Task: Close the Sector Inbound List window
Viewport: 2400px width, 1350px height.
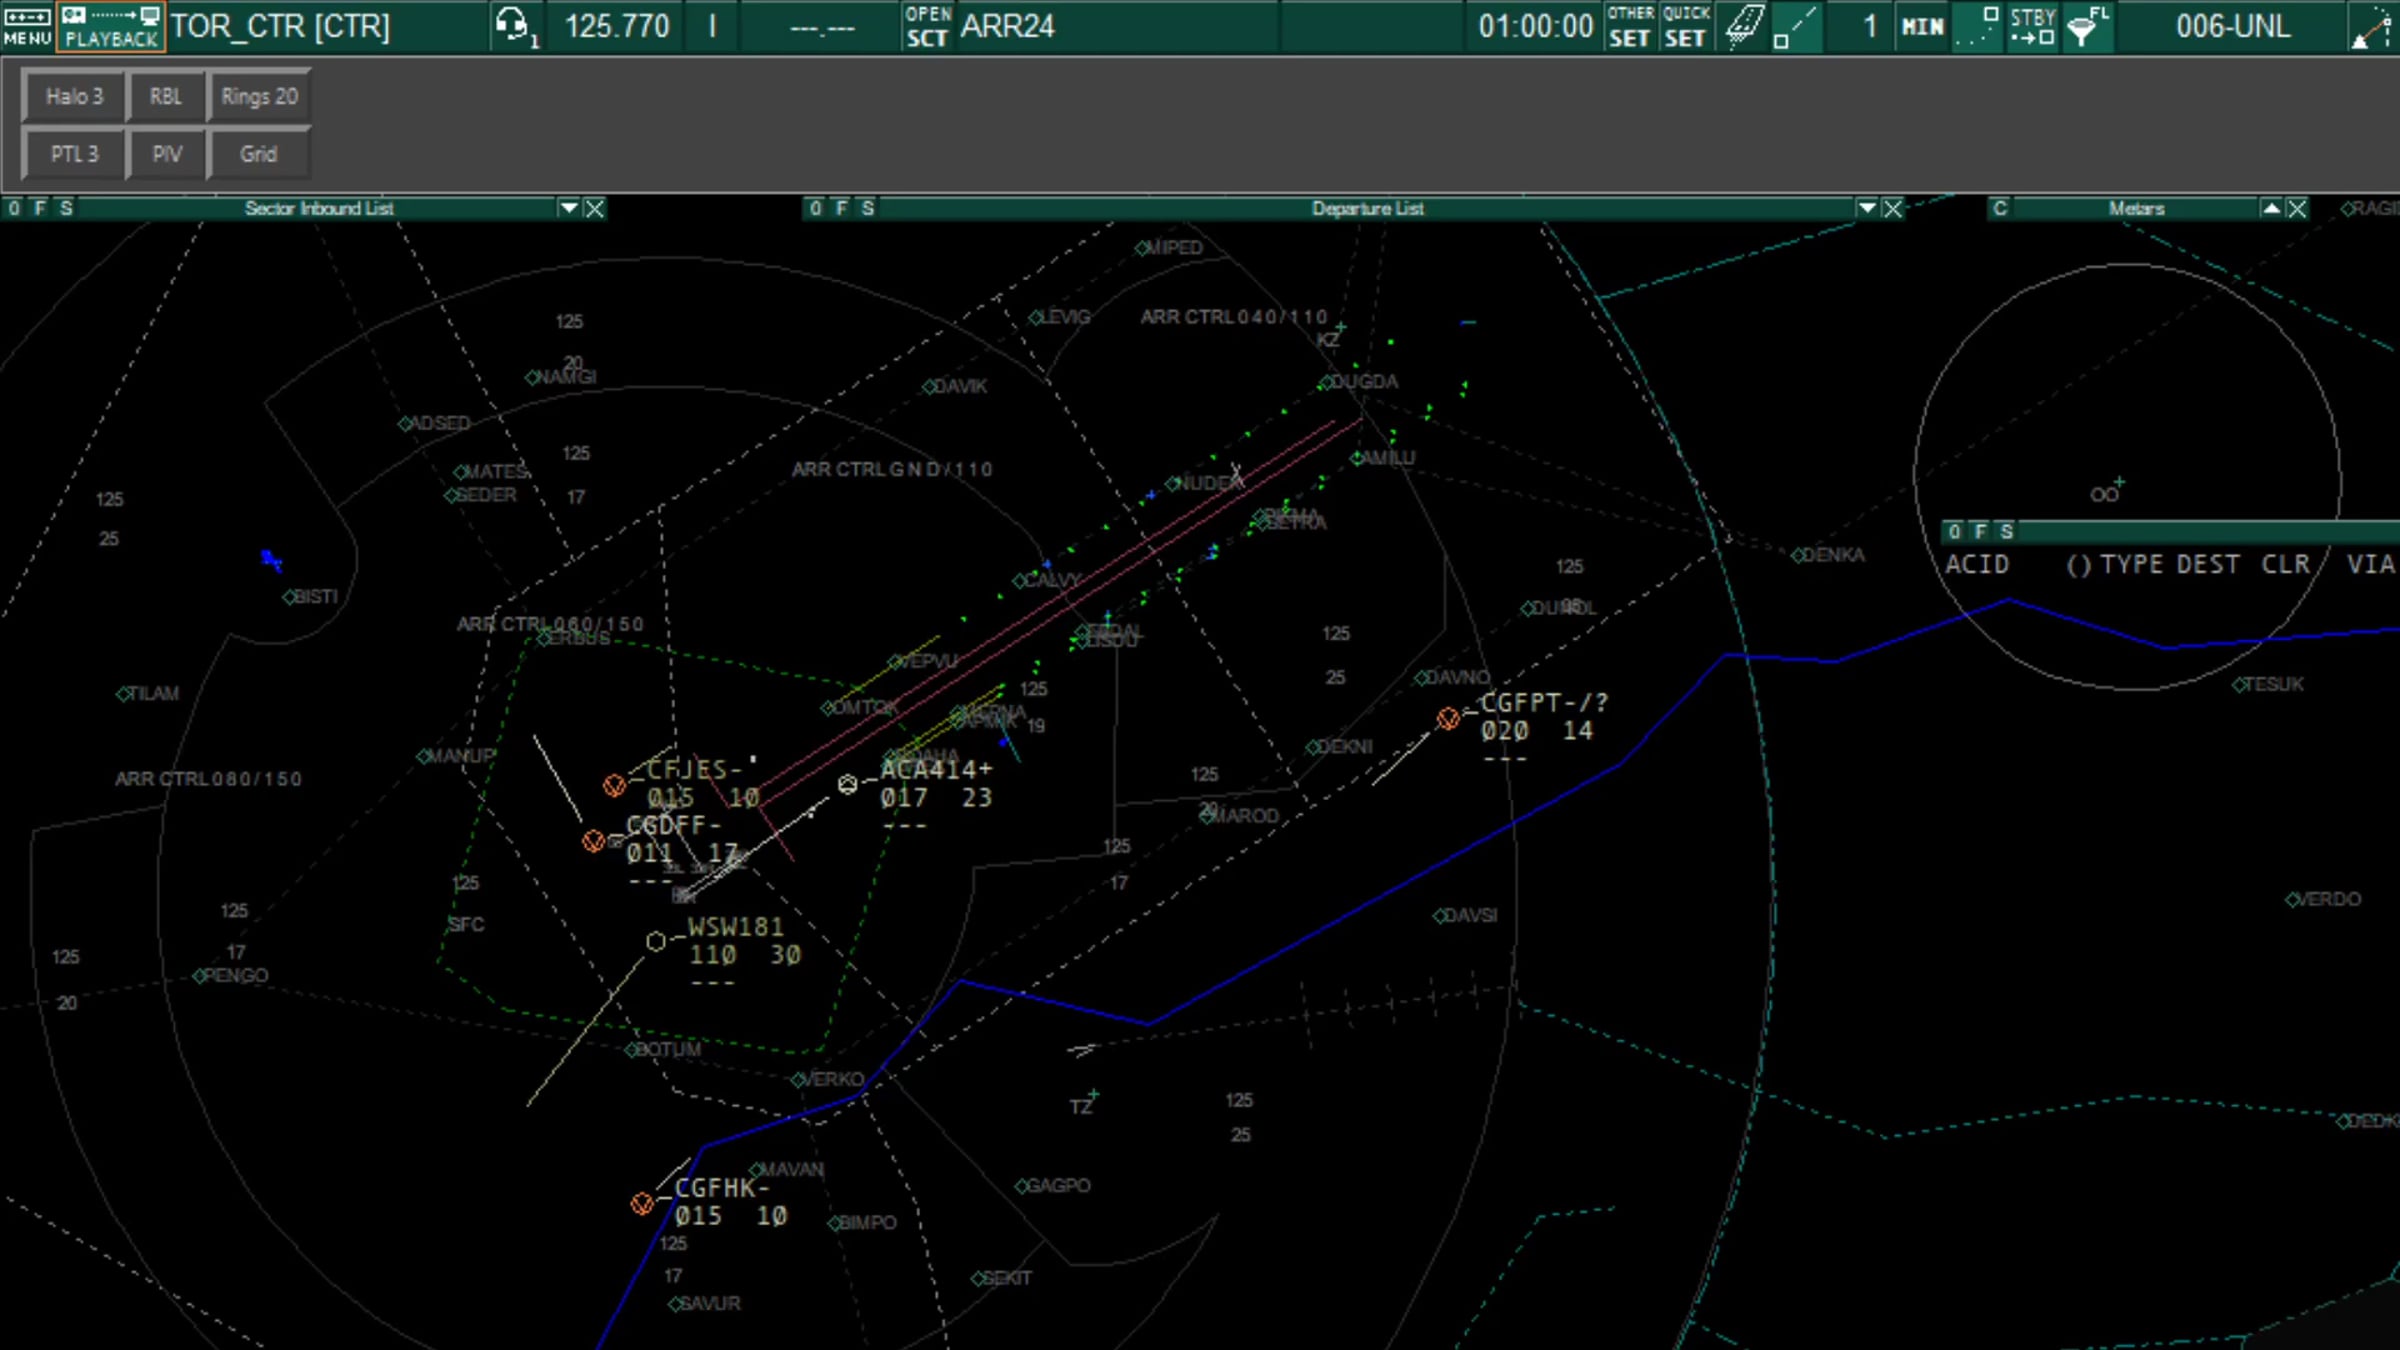Action: tap(595, 208)
